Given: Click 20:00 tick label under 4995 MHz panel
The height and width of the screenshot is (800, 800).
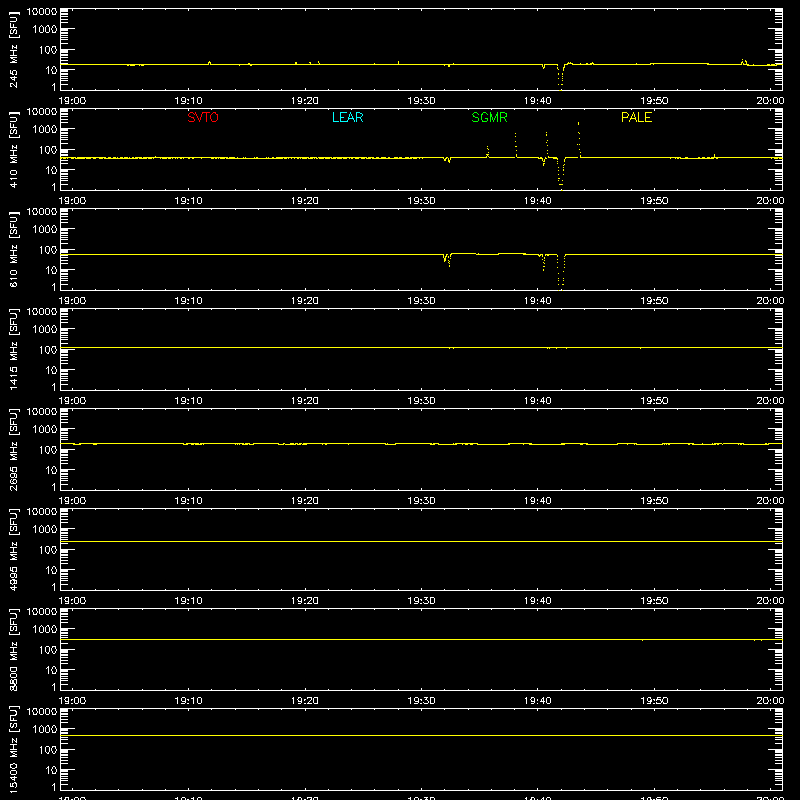Looking at the screenshot, I should [x=770, y=601].
